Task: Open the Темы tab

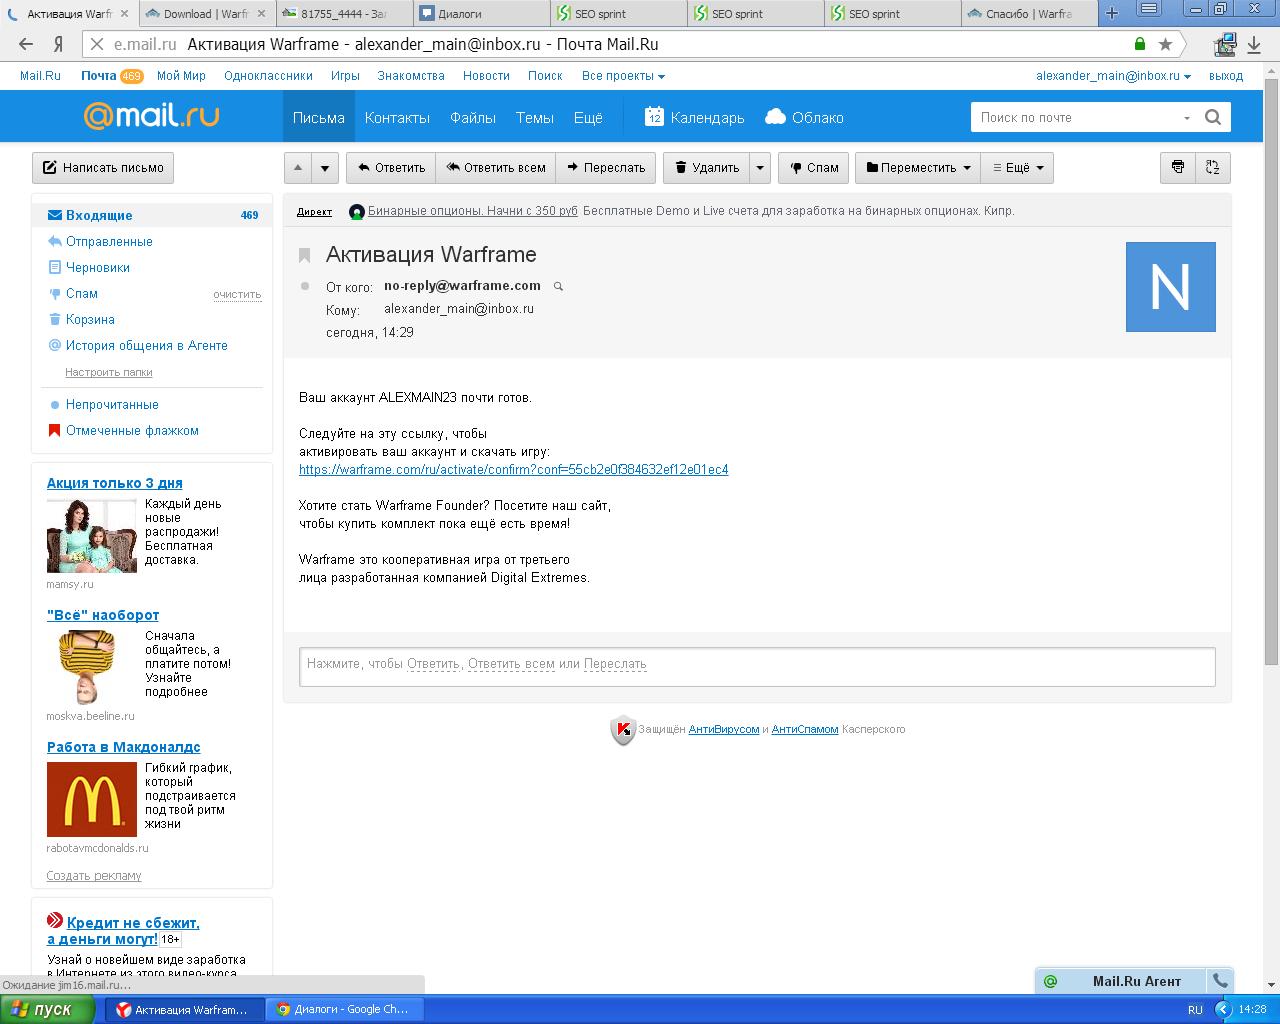Action: click(535, 117)
